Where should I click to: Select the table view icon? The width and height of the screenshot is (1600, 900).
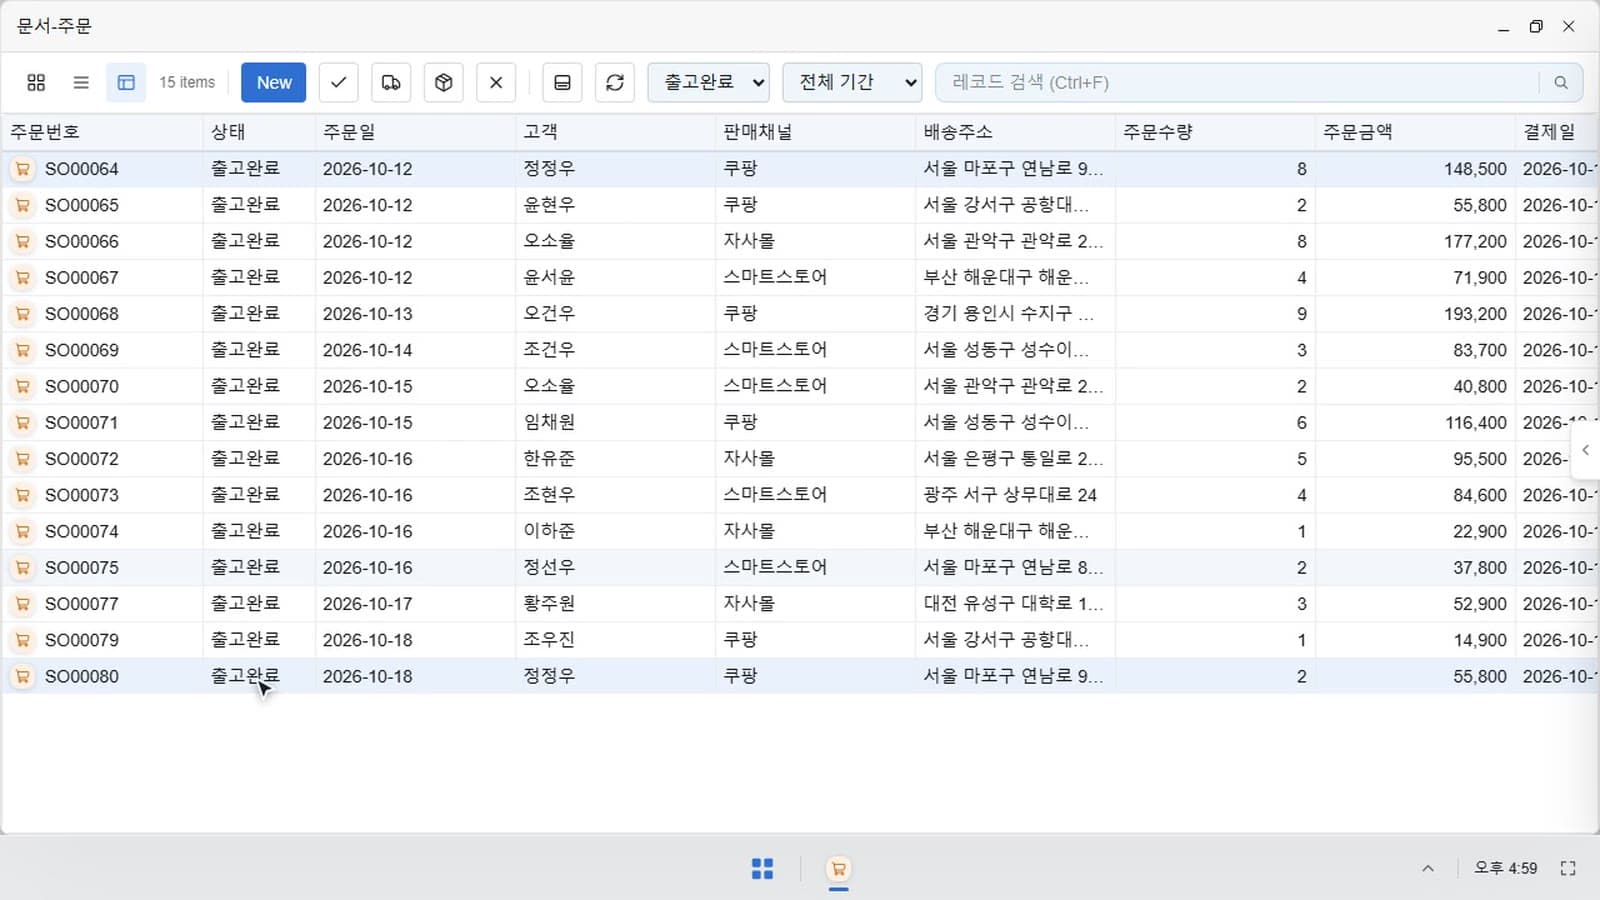[x=126, y=83]
